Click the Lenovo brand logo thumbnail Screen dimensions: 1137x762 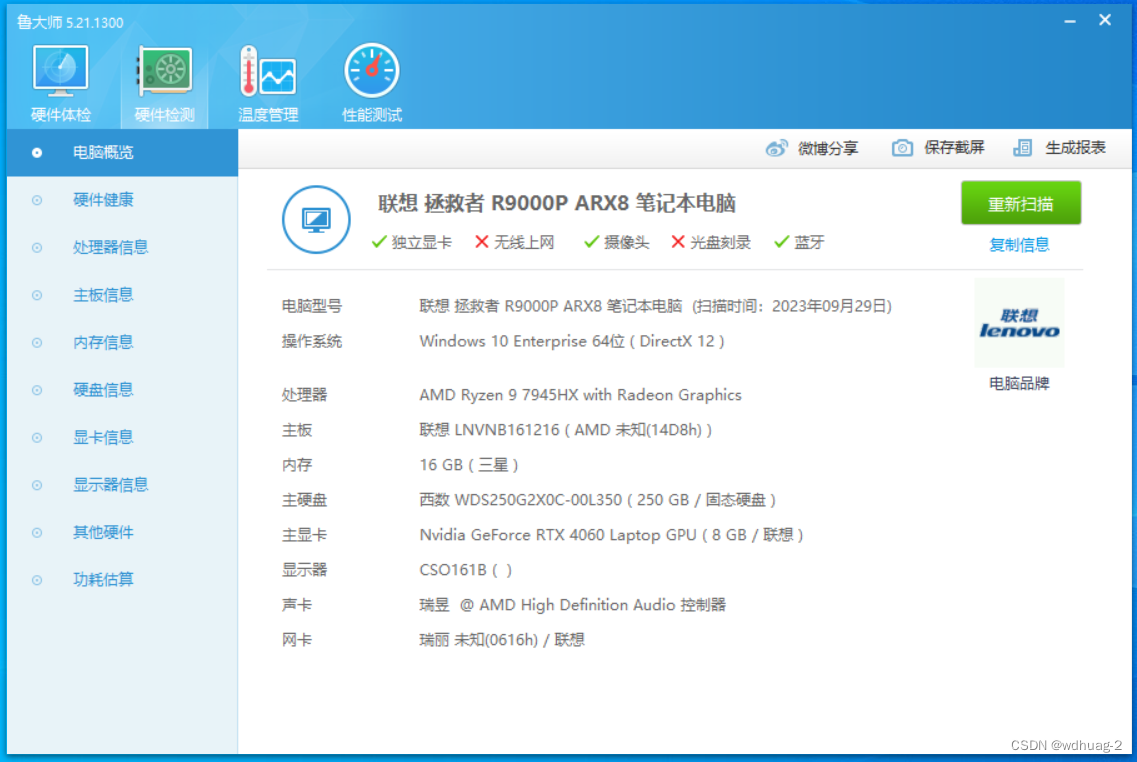coord(1019,323)
